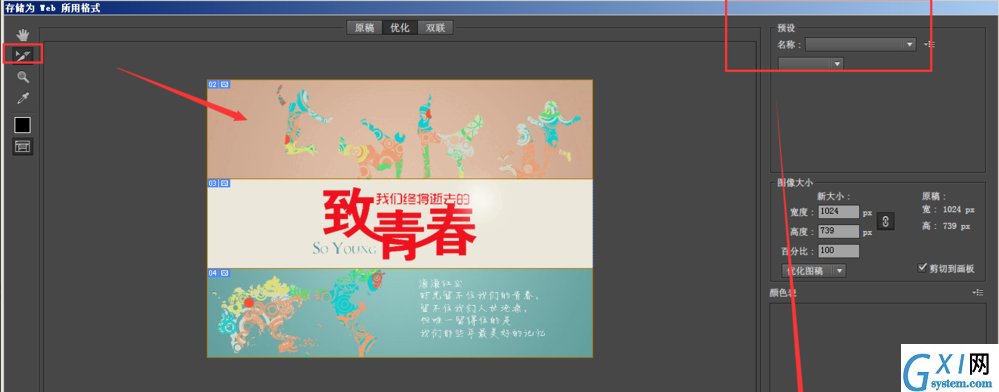Click the 百分比 input field showing 100

point(839,251)
